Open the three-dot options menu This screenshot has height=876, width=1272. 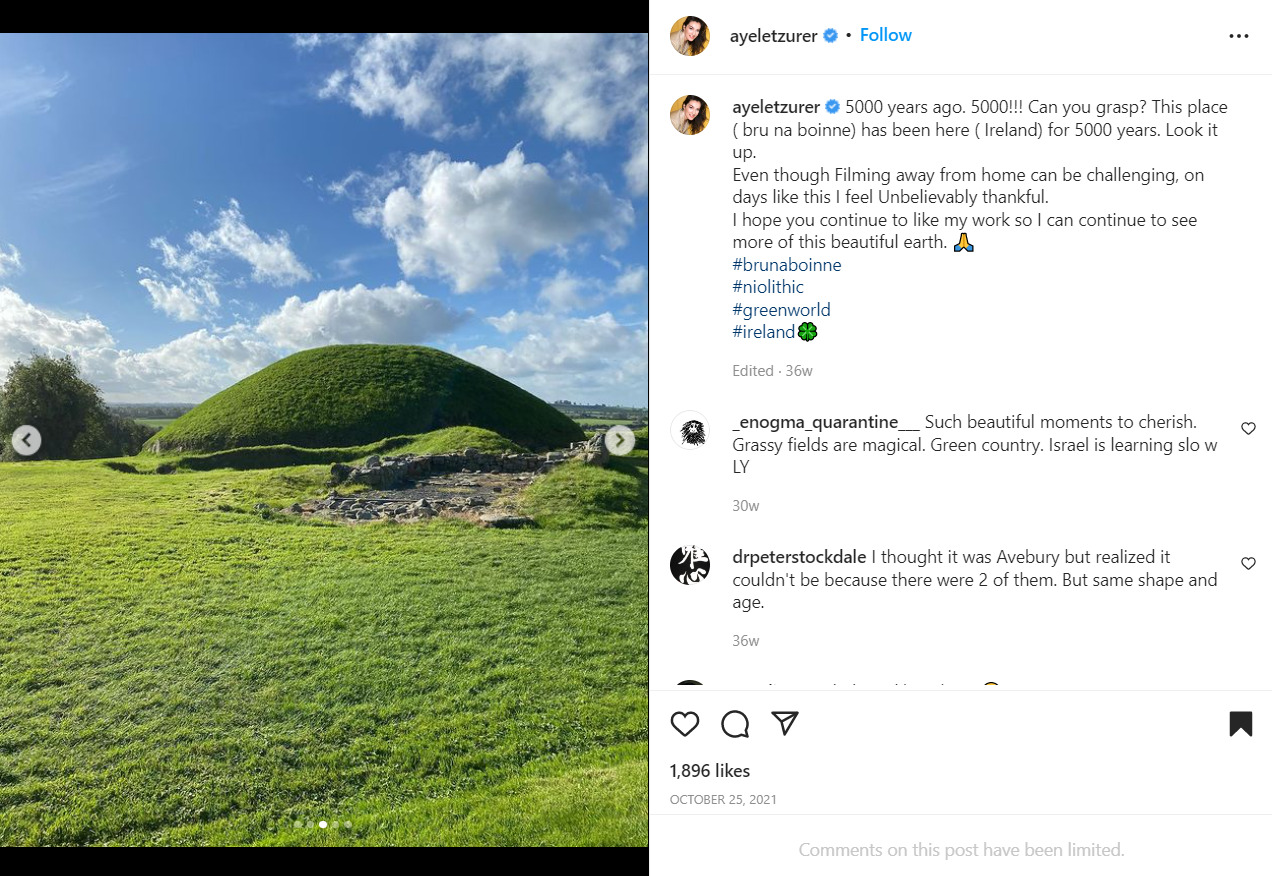[1239, 36]
